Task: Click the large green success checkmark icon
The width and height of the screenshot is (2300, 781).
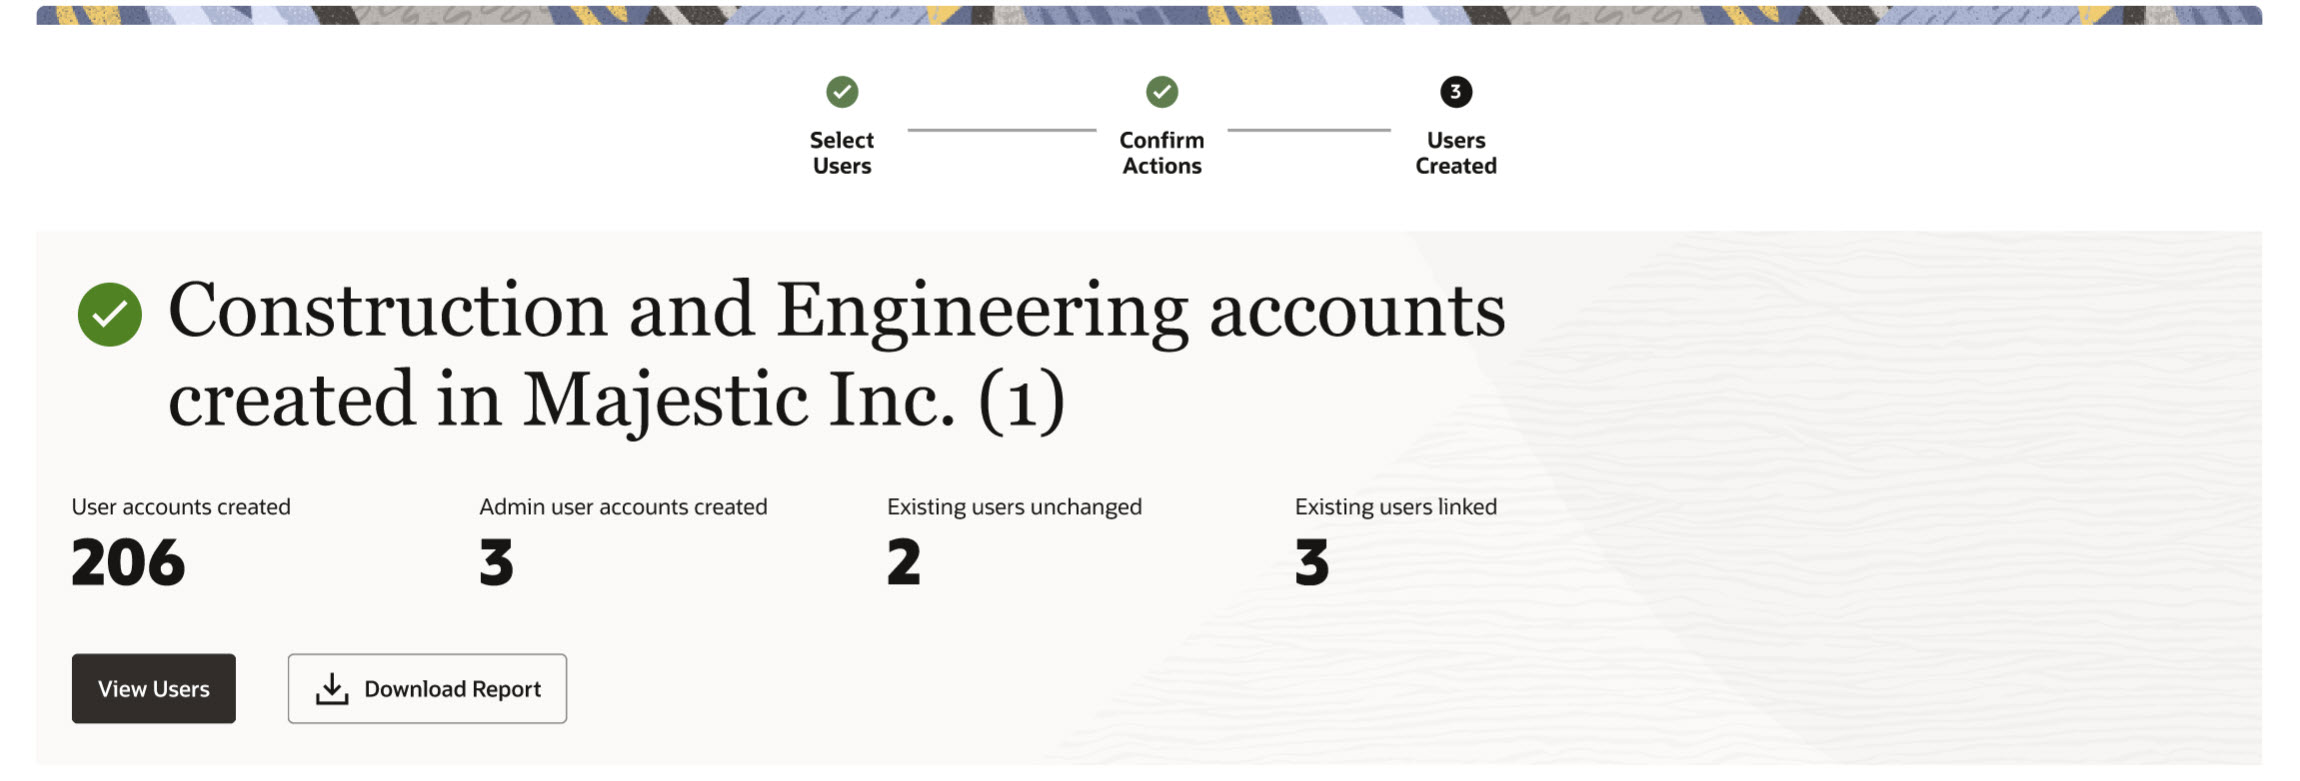Action: coord(110,315)
